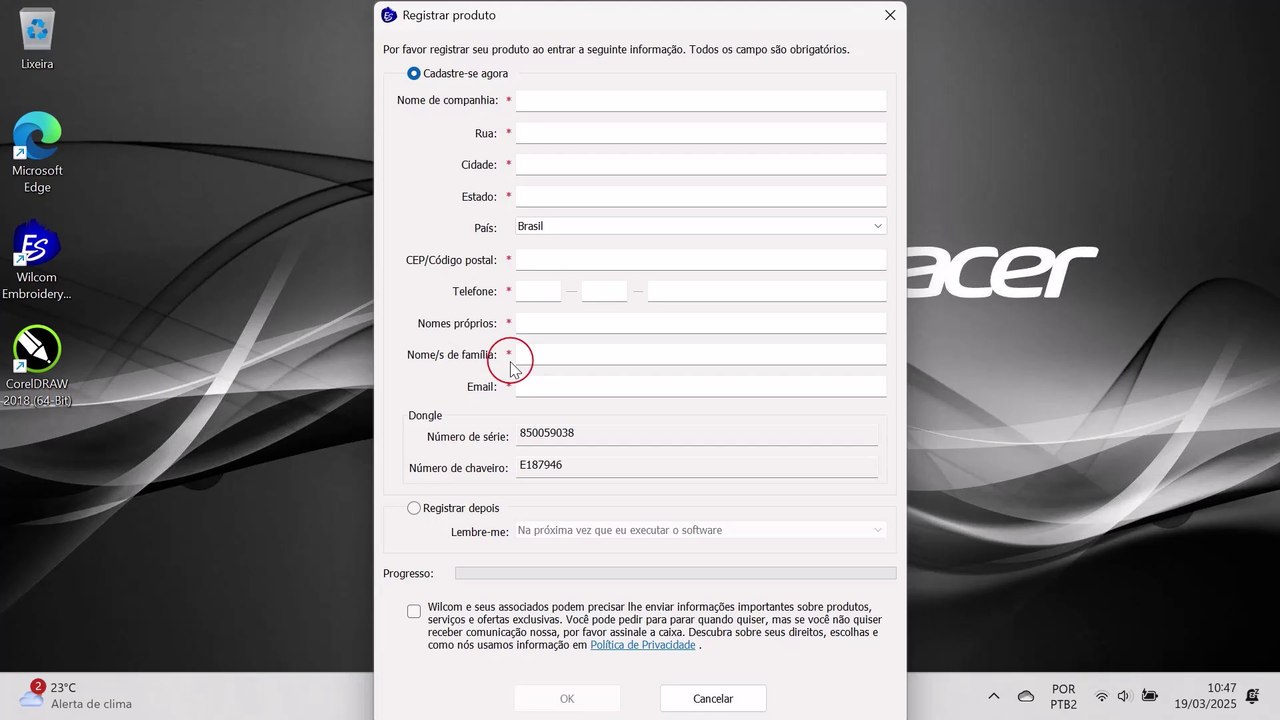Focus the Estado text field

coord(701,196)
